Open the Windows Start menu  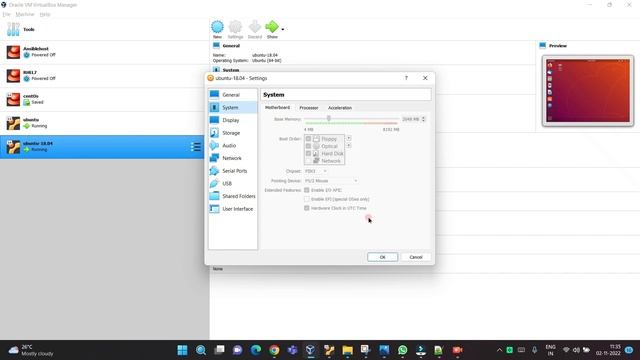tap(182, 350)
